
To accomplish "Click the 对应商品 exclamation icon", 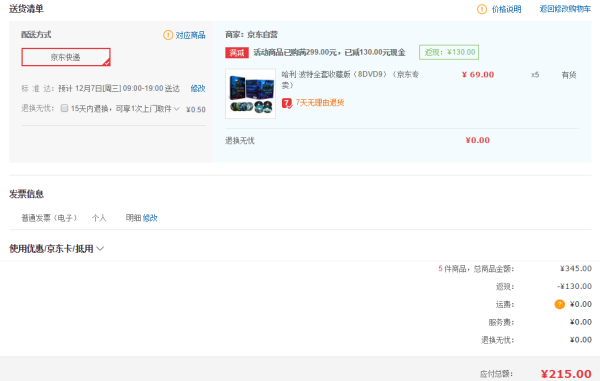I will coord(168,35).
